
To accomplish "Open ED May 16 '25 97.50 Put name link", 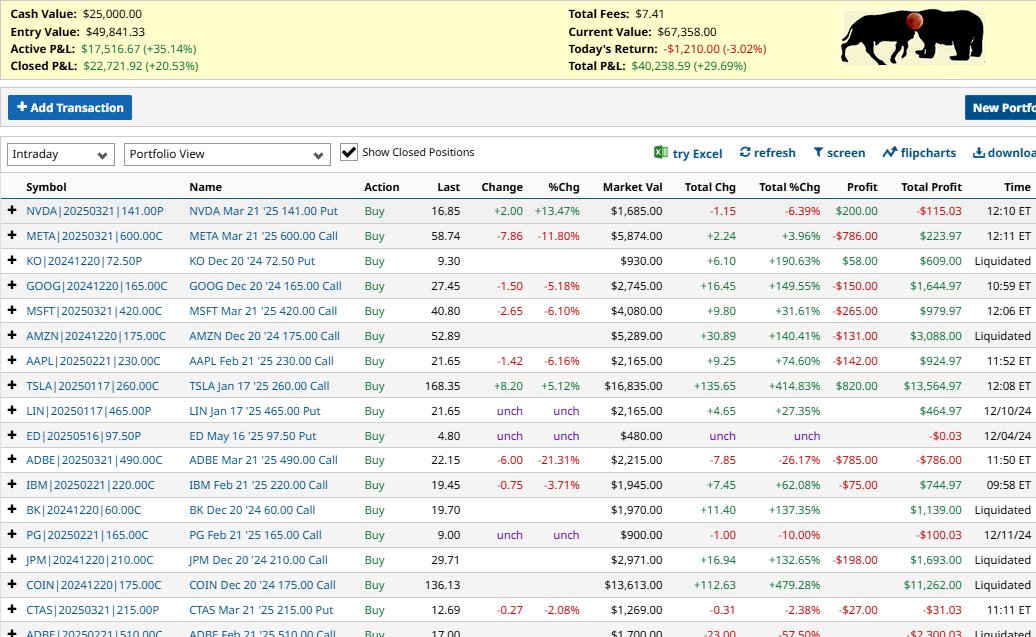I will [252, 436].
